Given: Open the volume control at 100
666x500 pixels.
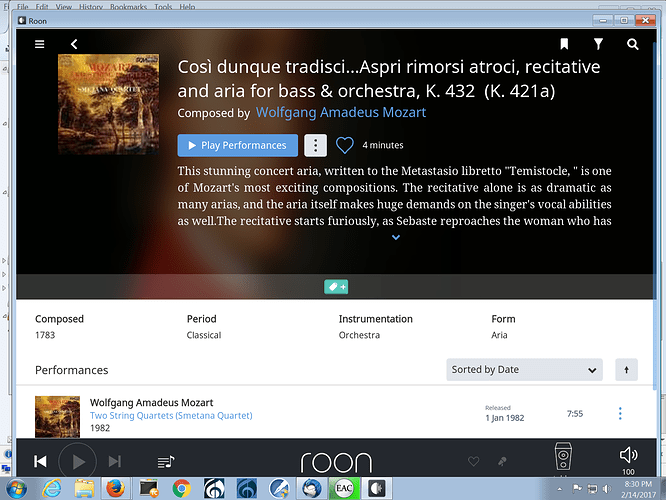Looking at the screenshot, I should (x=628, y=460).
